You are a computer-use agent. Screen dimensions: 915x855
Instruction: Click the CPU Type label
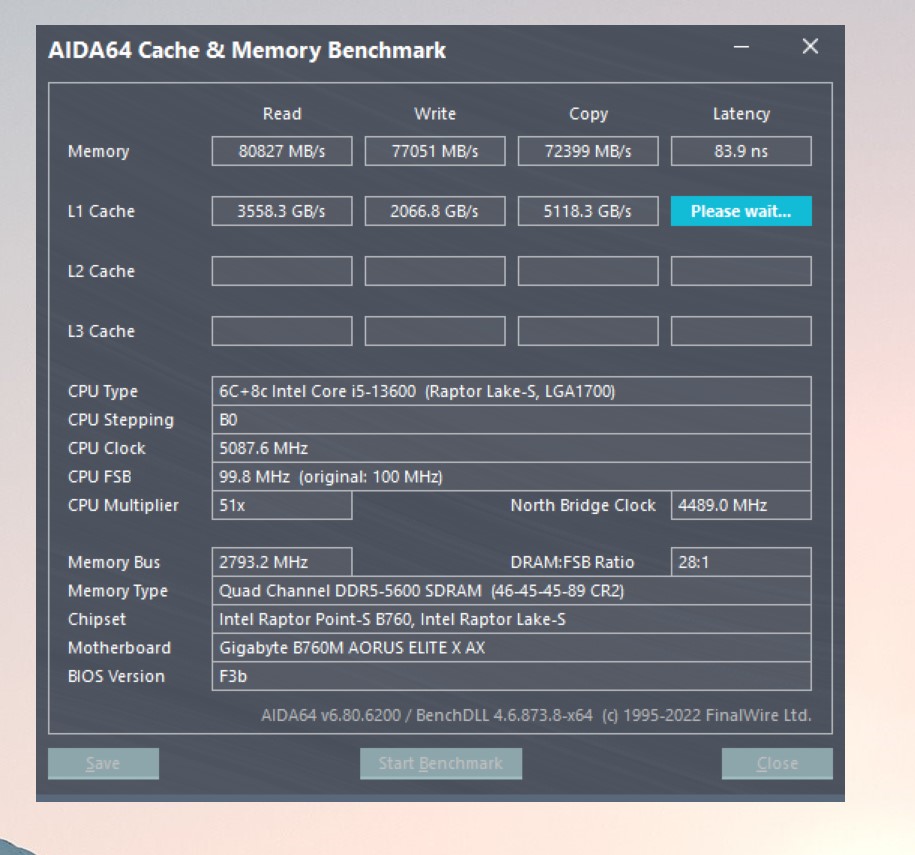[x=103, y=392]
